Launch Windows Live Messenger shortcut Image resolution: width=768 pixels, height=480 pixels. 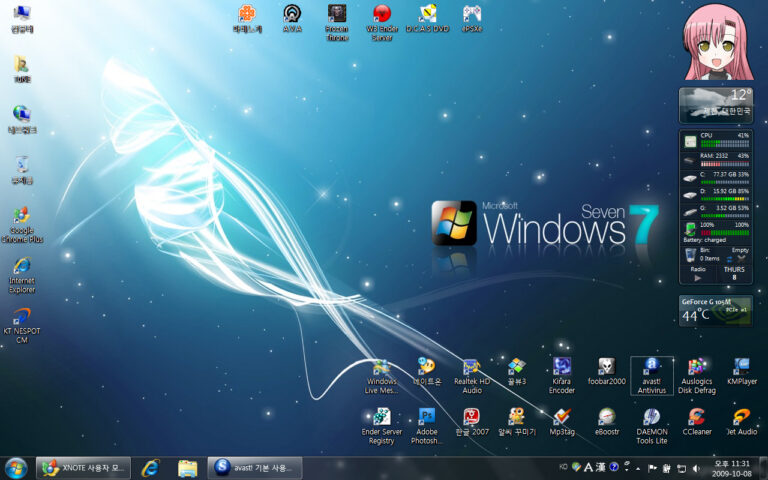click(x=382, y=376)
